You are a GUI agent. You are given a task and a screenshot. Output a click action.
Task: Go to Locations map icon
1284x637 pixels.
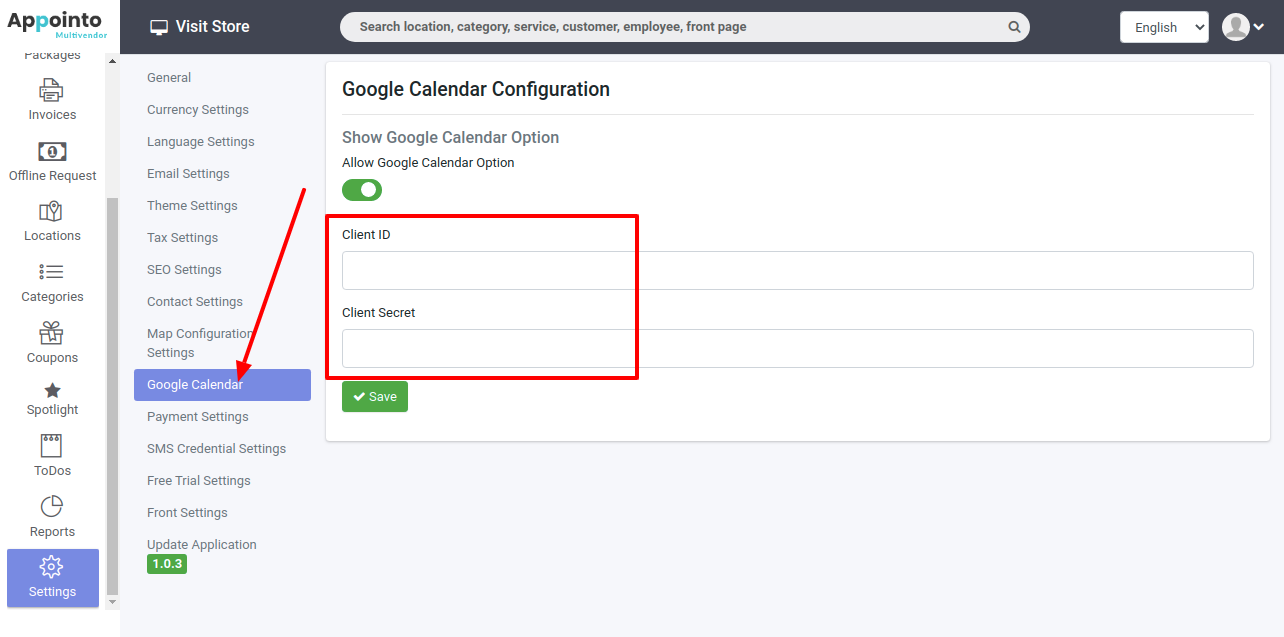tap(51, 212)
